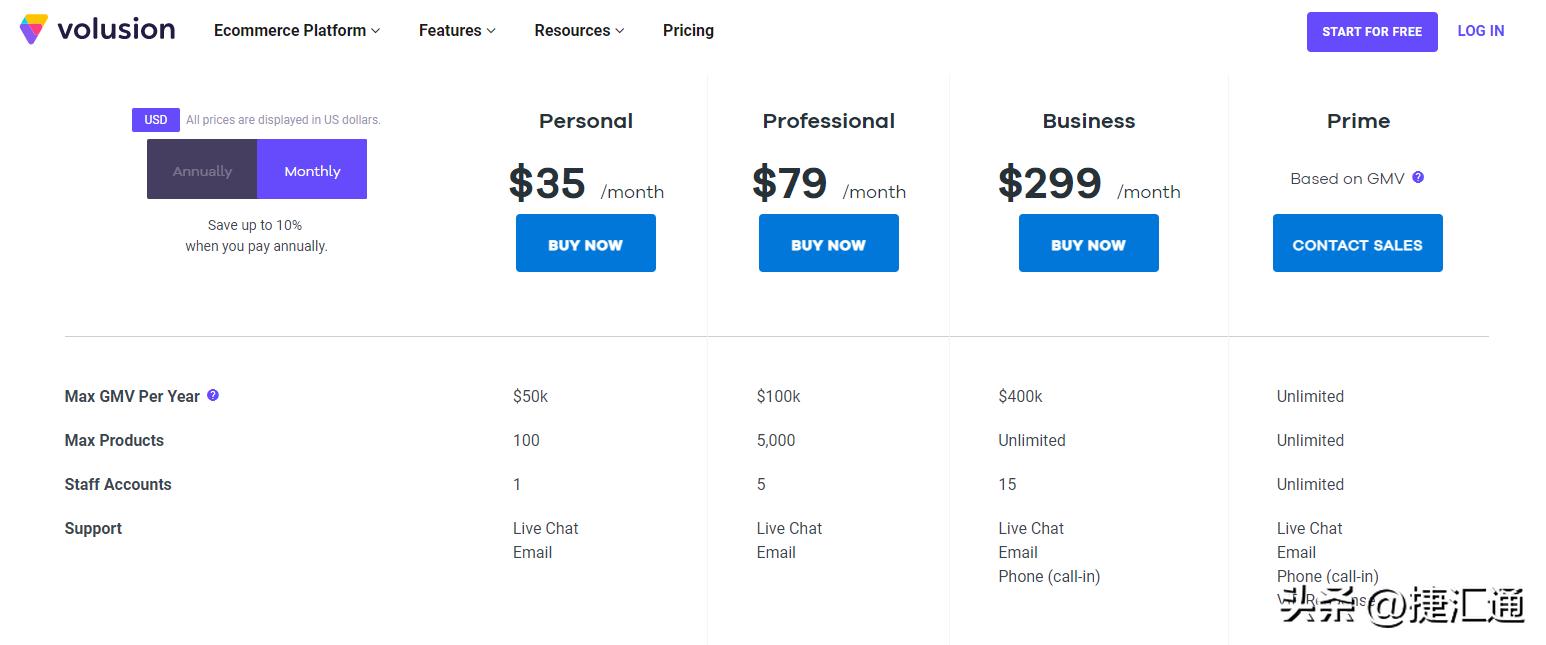Click the Volusion wordmark text
The height and width of the screenshot is (645, 1546).
pyautogui.click(x=116, y=30)
